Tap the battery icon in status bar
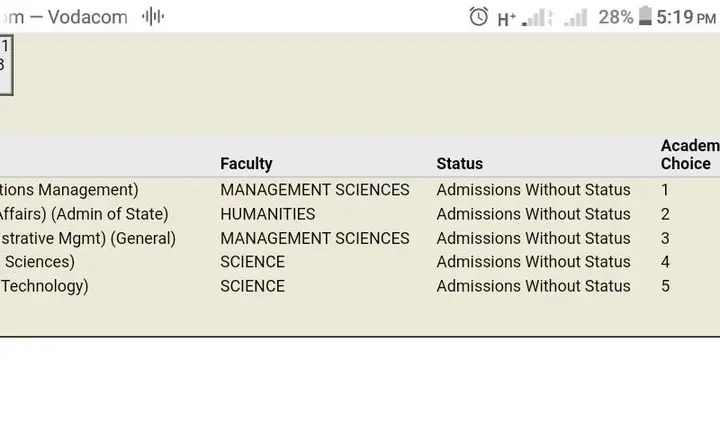The height and width of the screenshot is (432, 720). tap(645, 16)
